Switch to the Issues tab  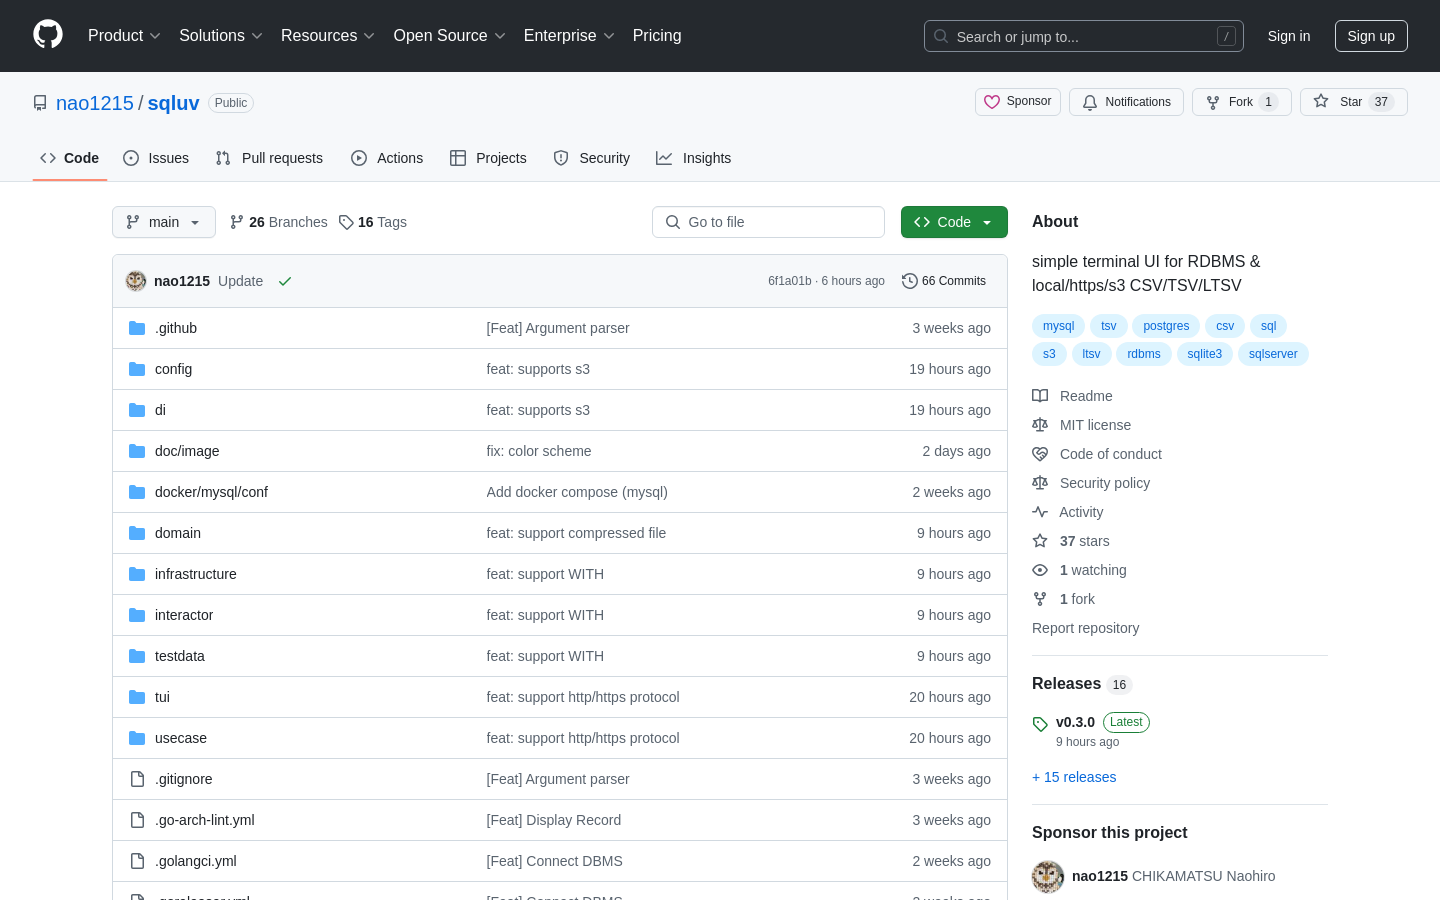coord(156,158)
